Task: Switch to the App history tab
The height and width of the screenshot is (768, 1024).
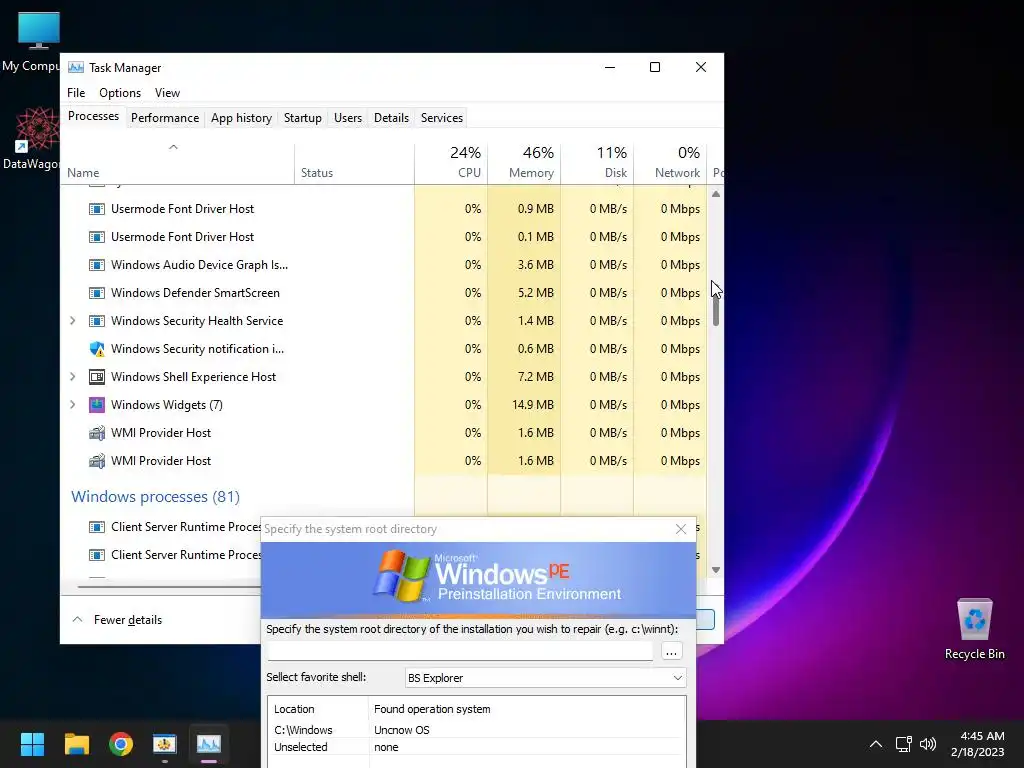Action: click(x=241, y=118)
